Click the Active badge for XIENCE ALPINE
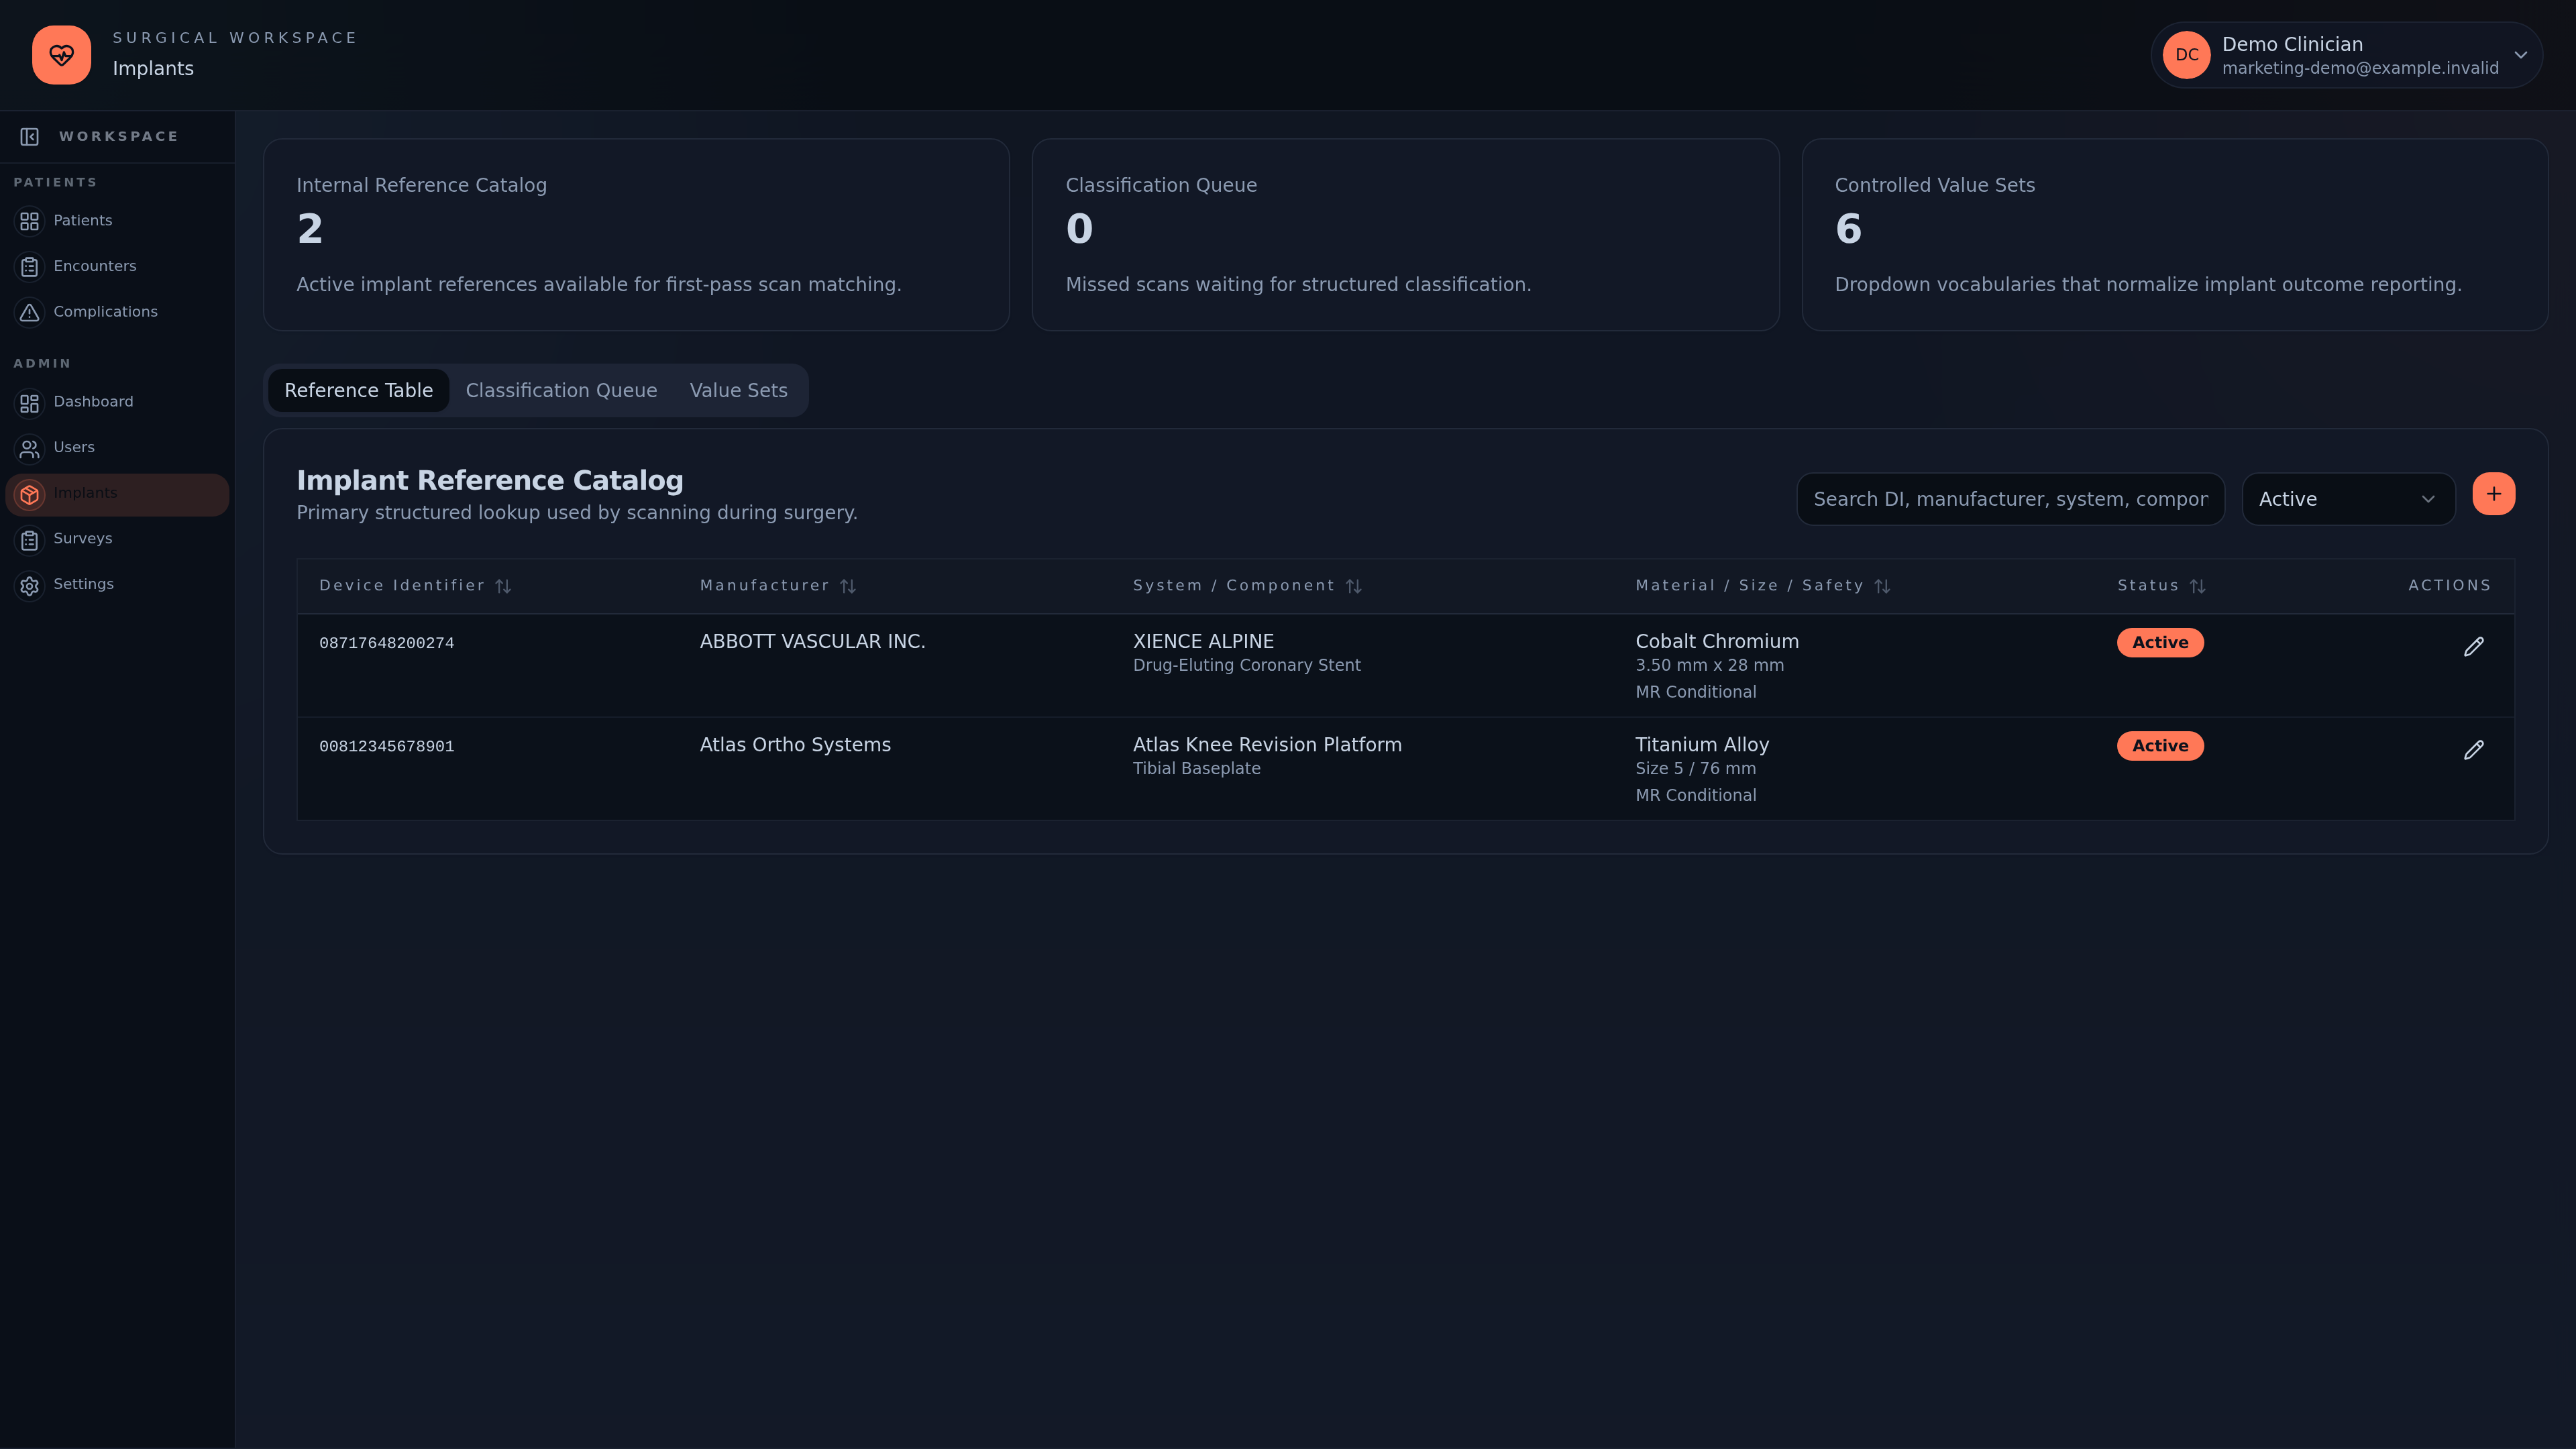 click(2160, 643)
